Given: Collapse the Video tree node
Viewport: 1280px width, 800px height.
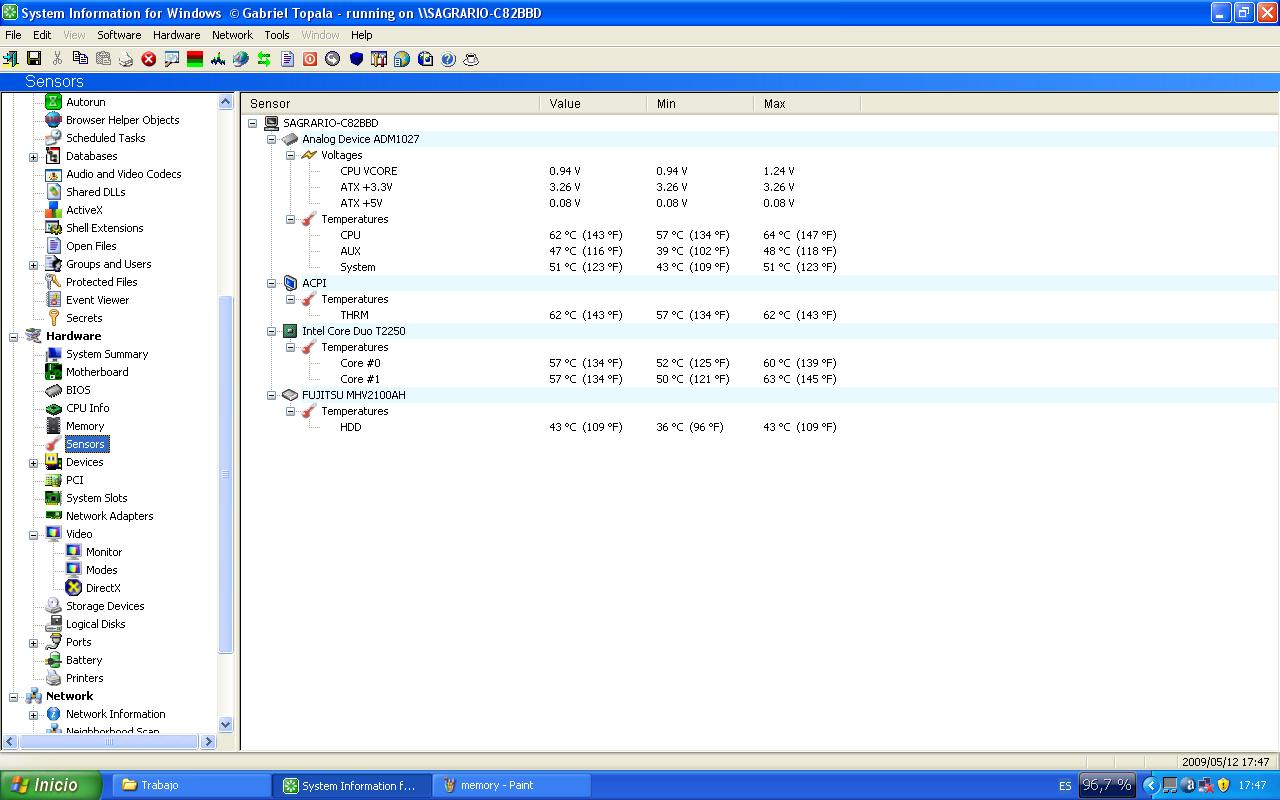Looking at the screenshot, I should click(x=33, y=535).
